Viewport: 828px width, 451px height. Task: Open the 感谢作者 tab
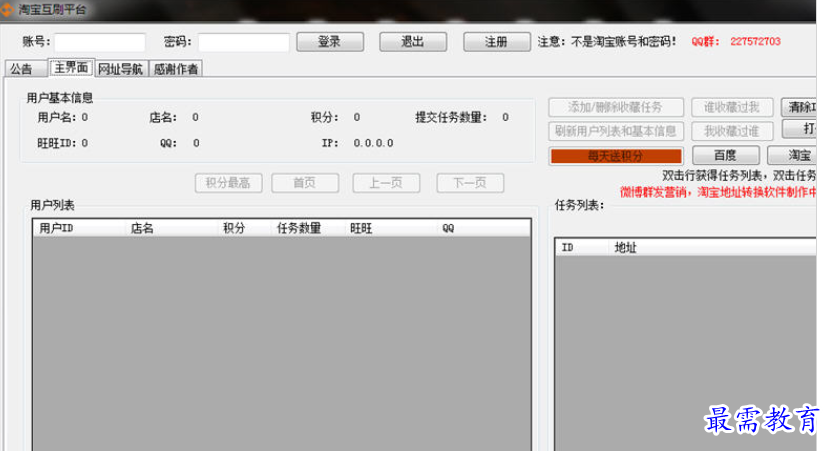point(176,69)
